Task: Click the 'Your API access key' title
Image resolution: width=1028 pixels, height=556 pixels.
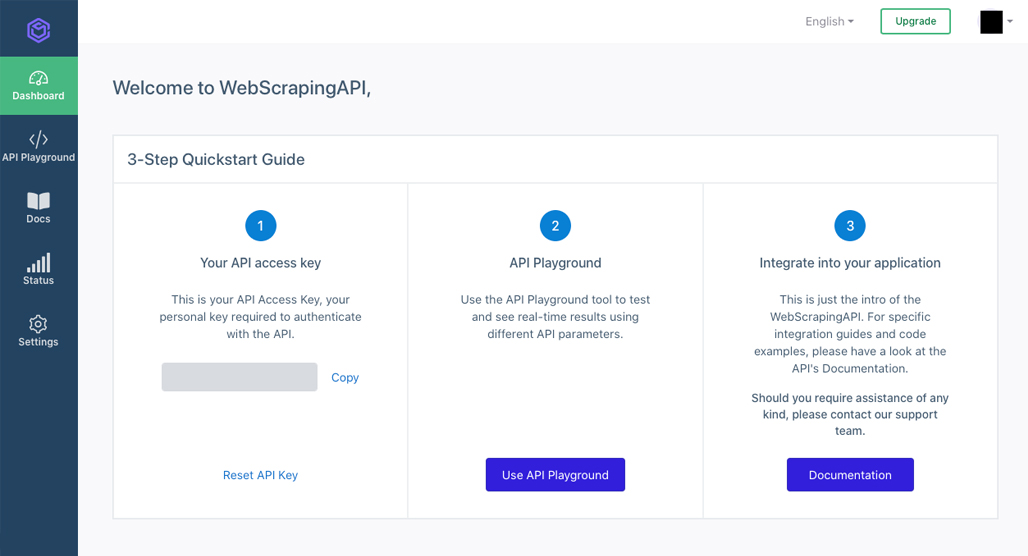Action: (x=260, y=263)
